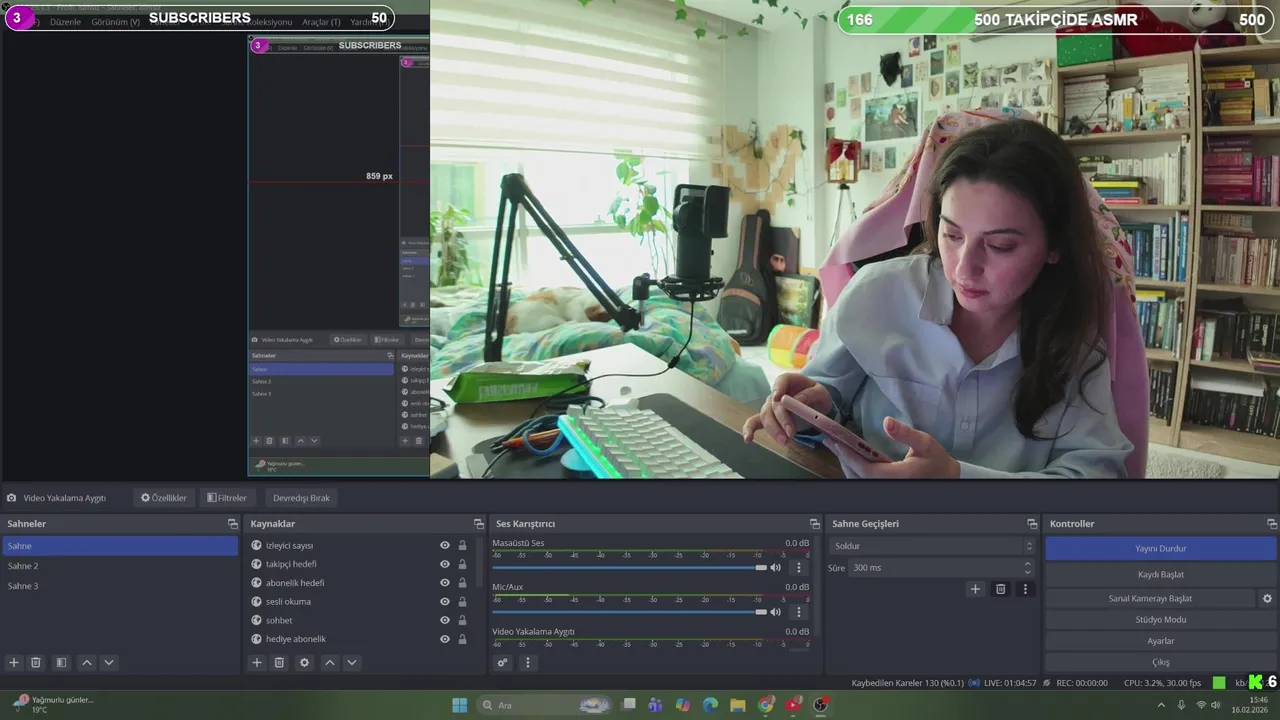Open Ayarlar button
1280x720 pixels.
(1160, 641)
